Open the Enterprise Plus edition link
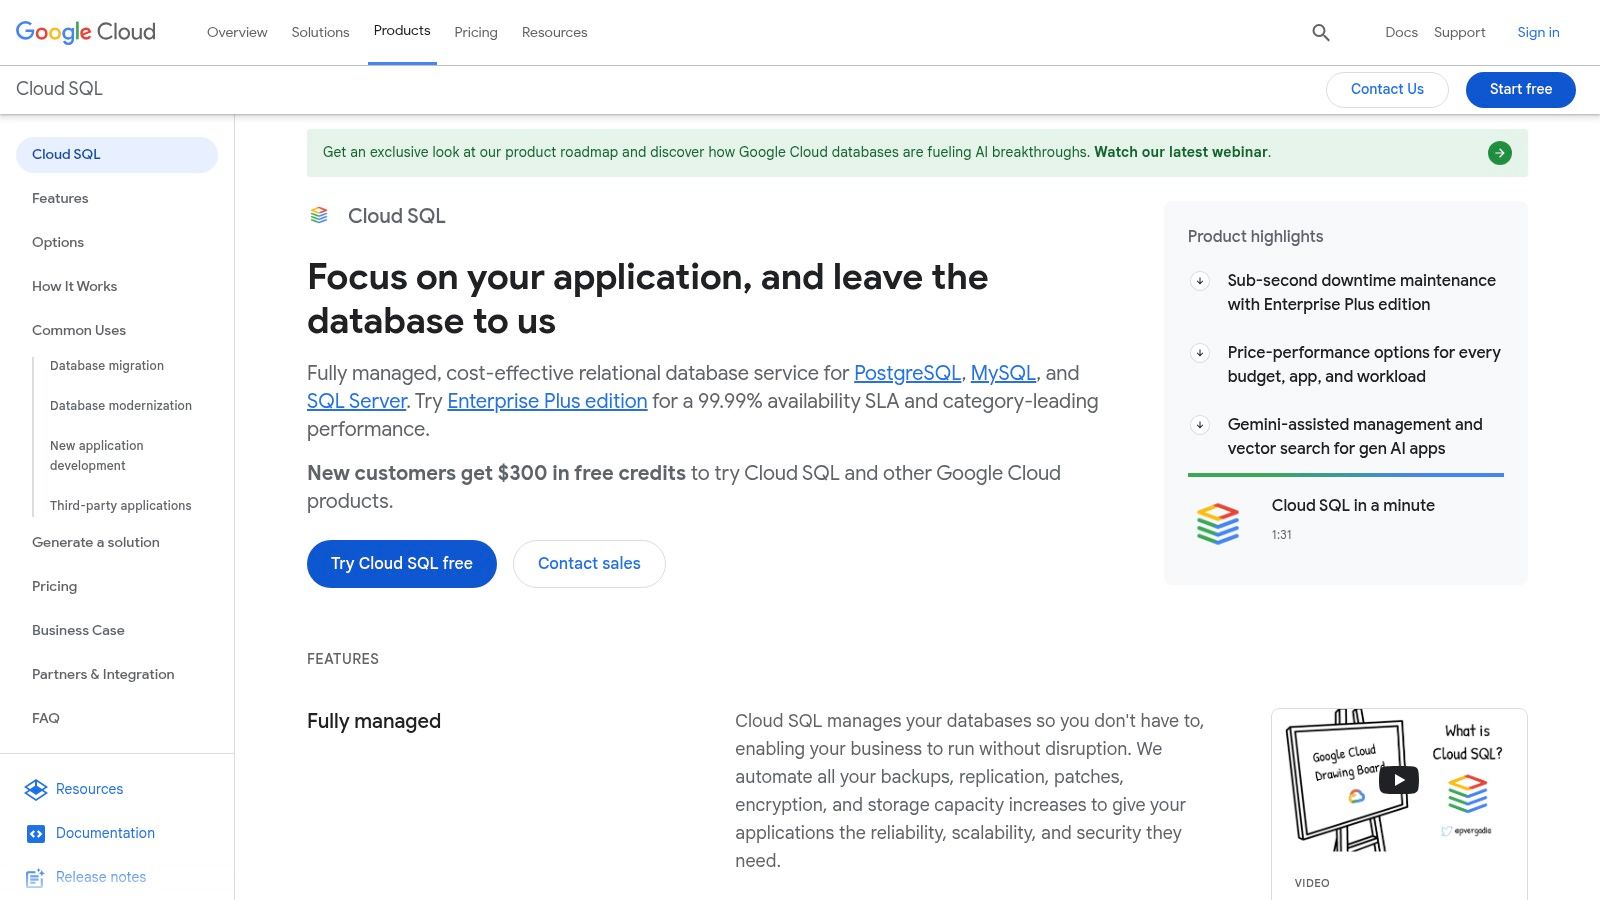The width and height of the screenshot is (1600, 900). (547, 401)
